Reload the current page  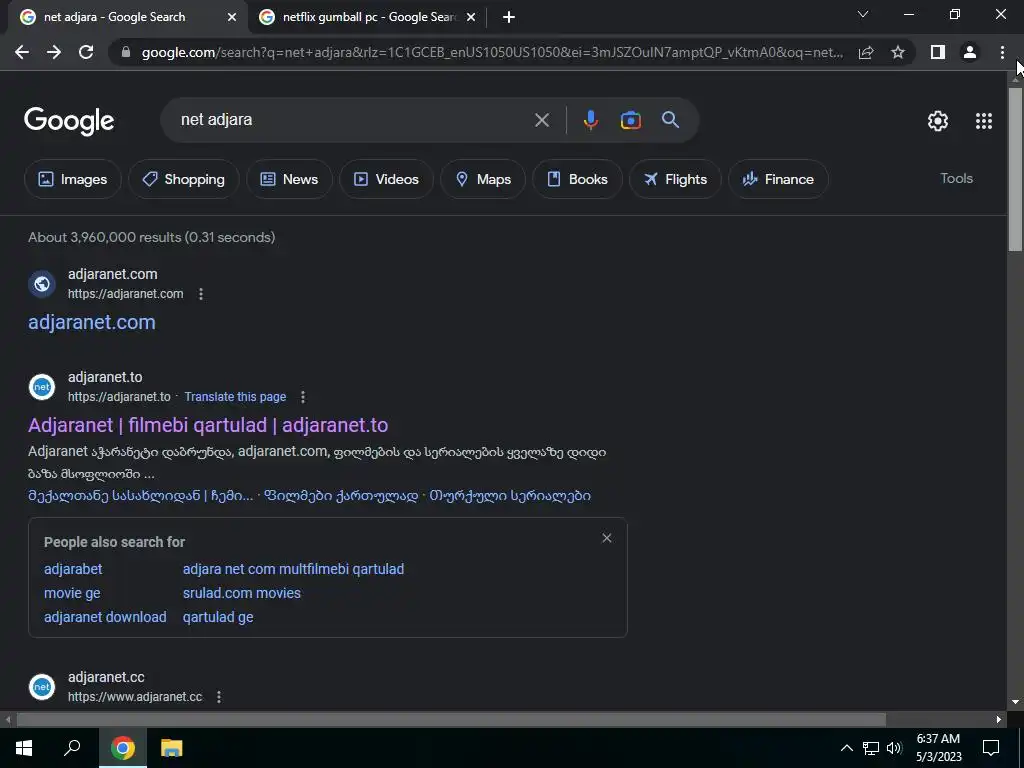86,52
